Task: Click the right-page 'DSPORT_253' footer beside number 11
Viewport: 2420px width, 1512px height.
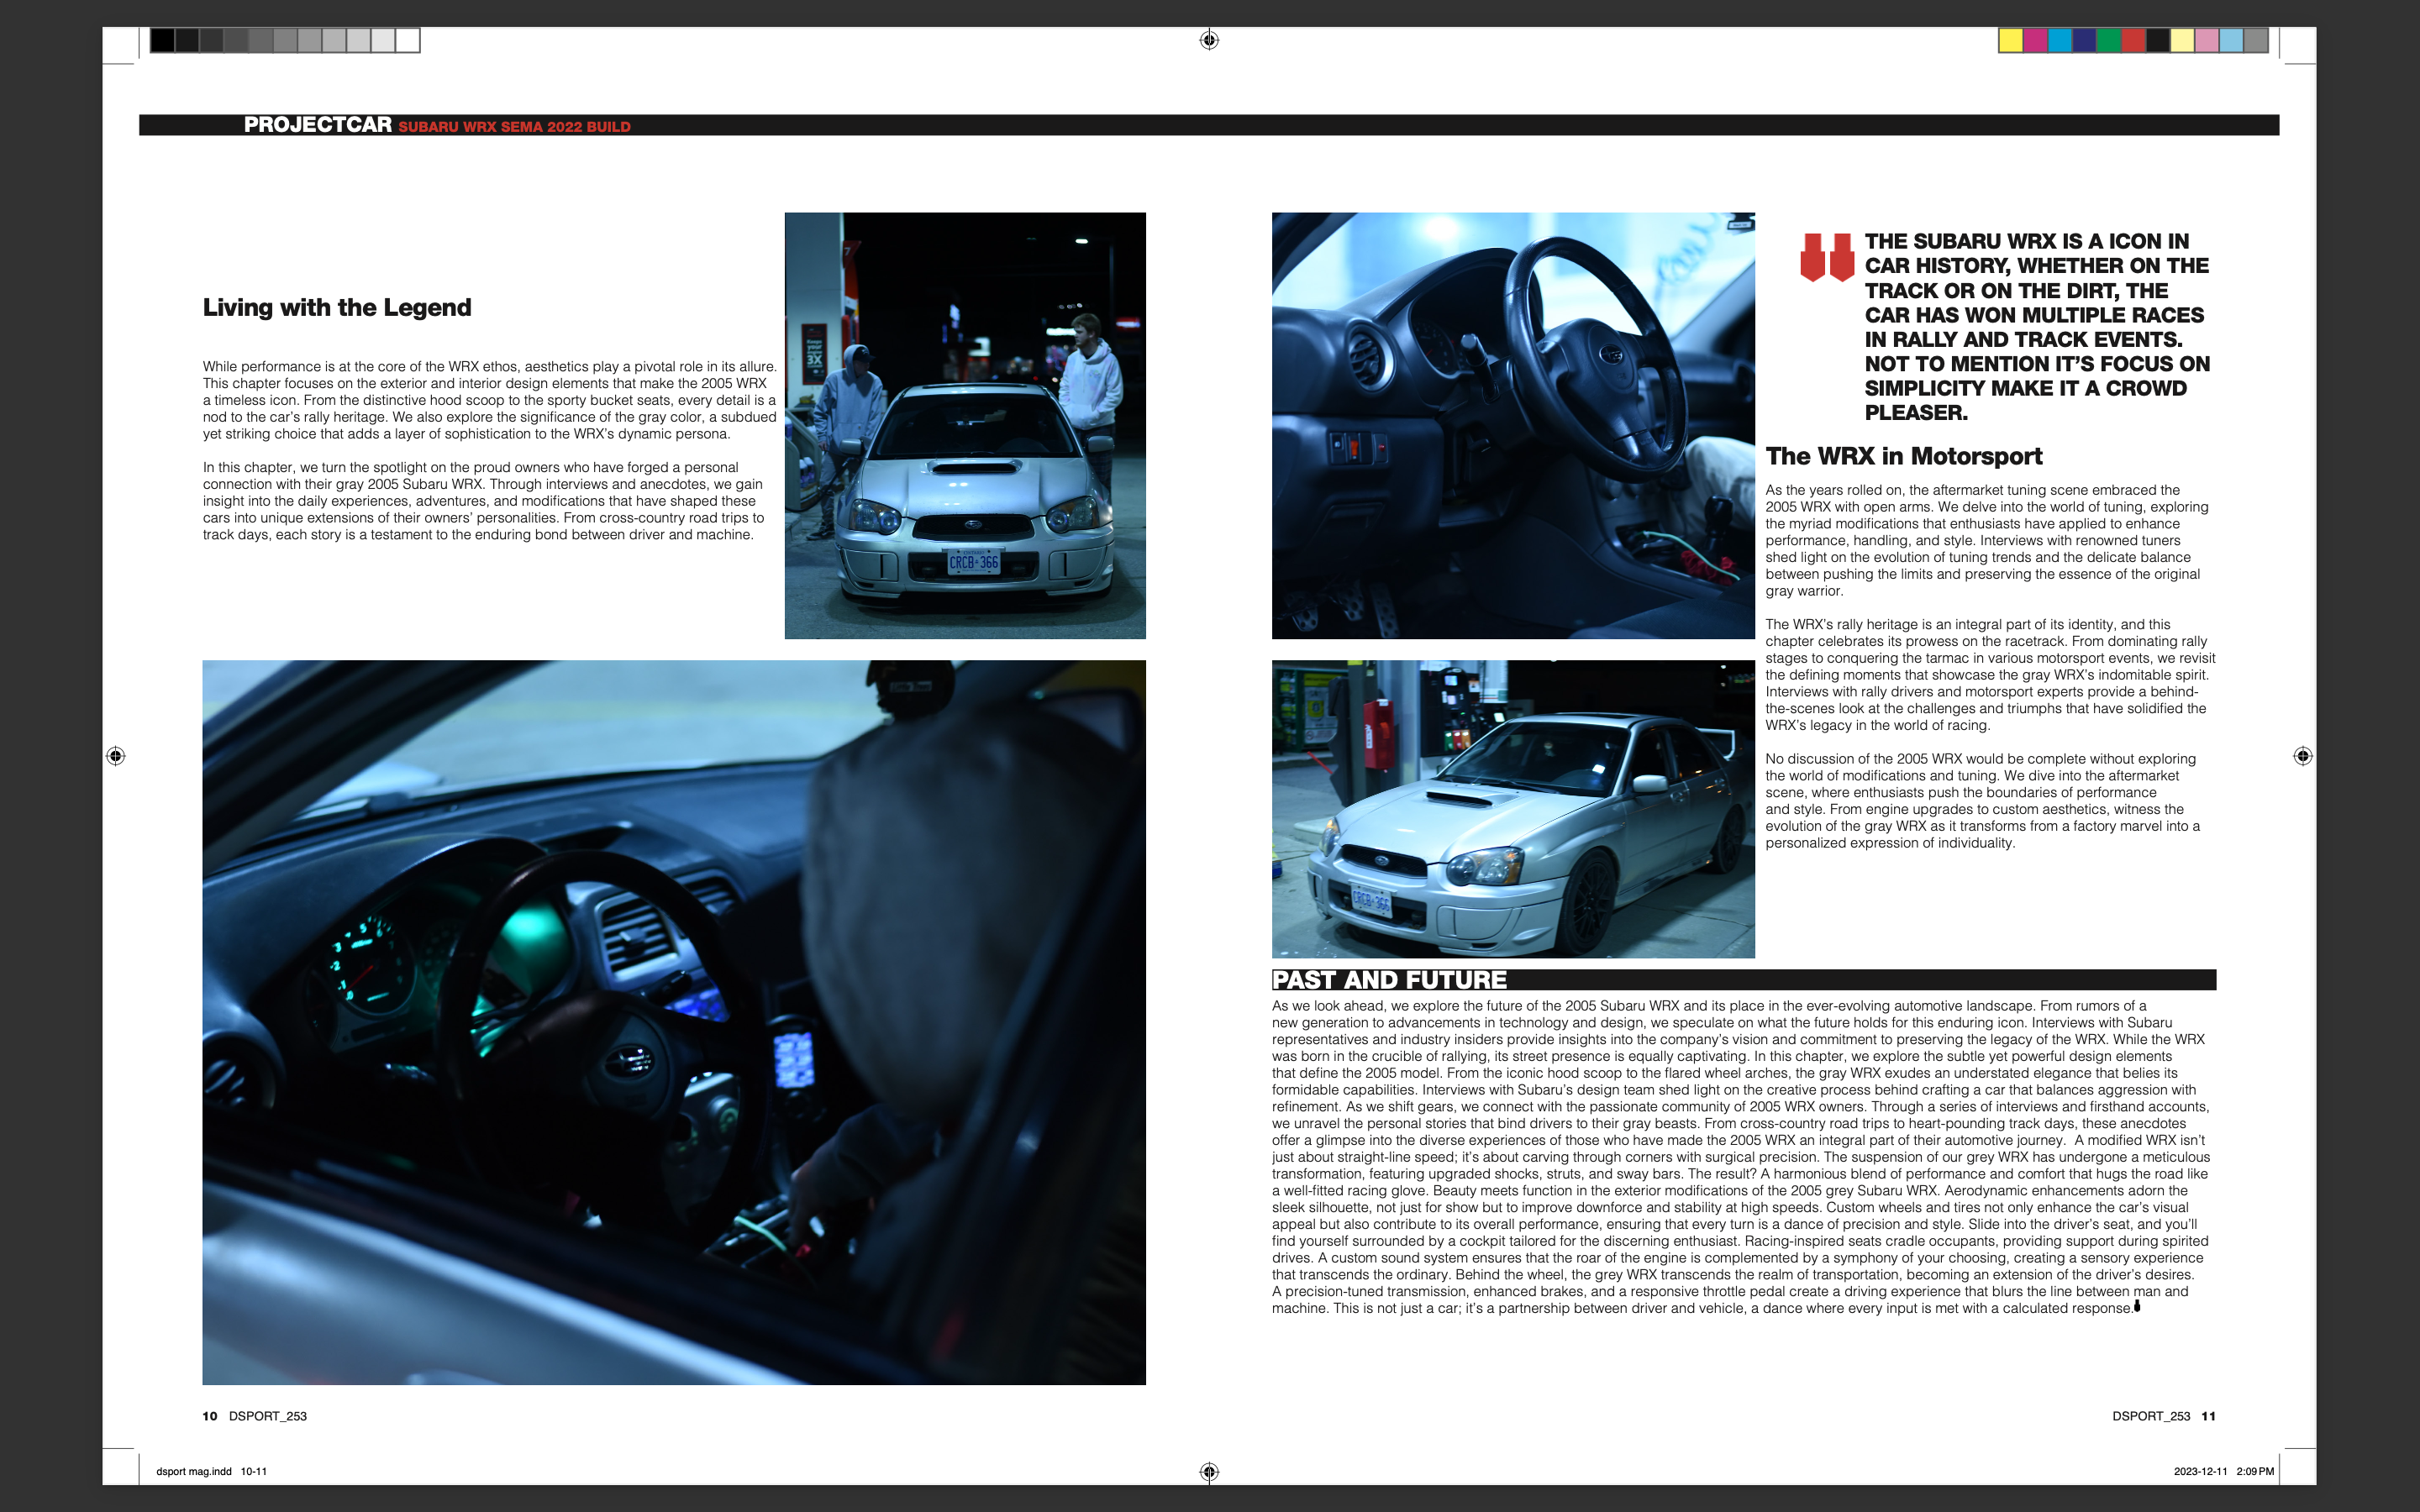Action: (2151, 1416)
